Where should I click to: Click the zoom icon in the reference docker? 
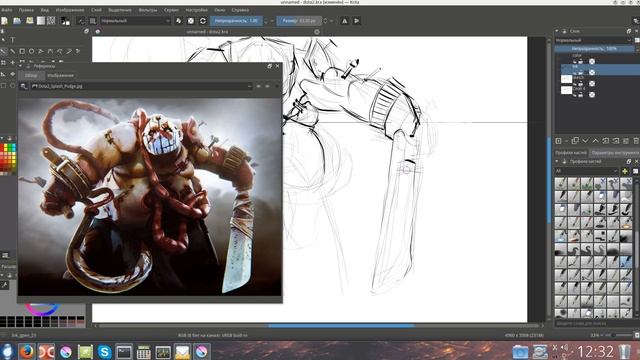(24, 86)
